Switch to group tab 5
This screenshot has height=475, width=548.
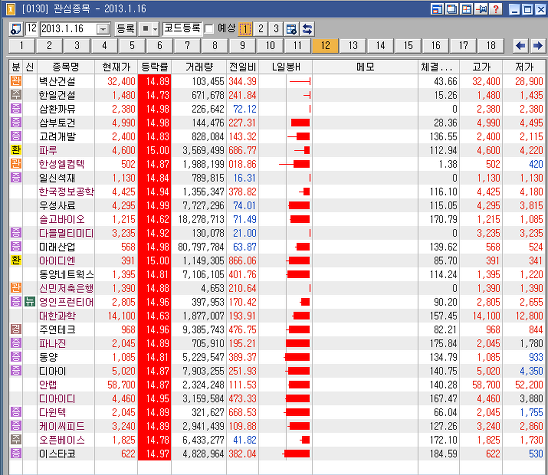point(131,45)
